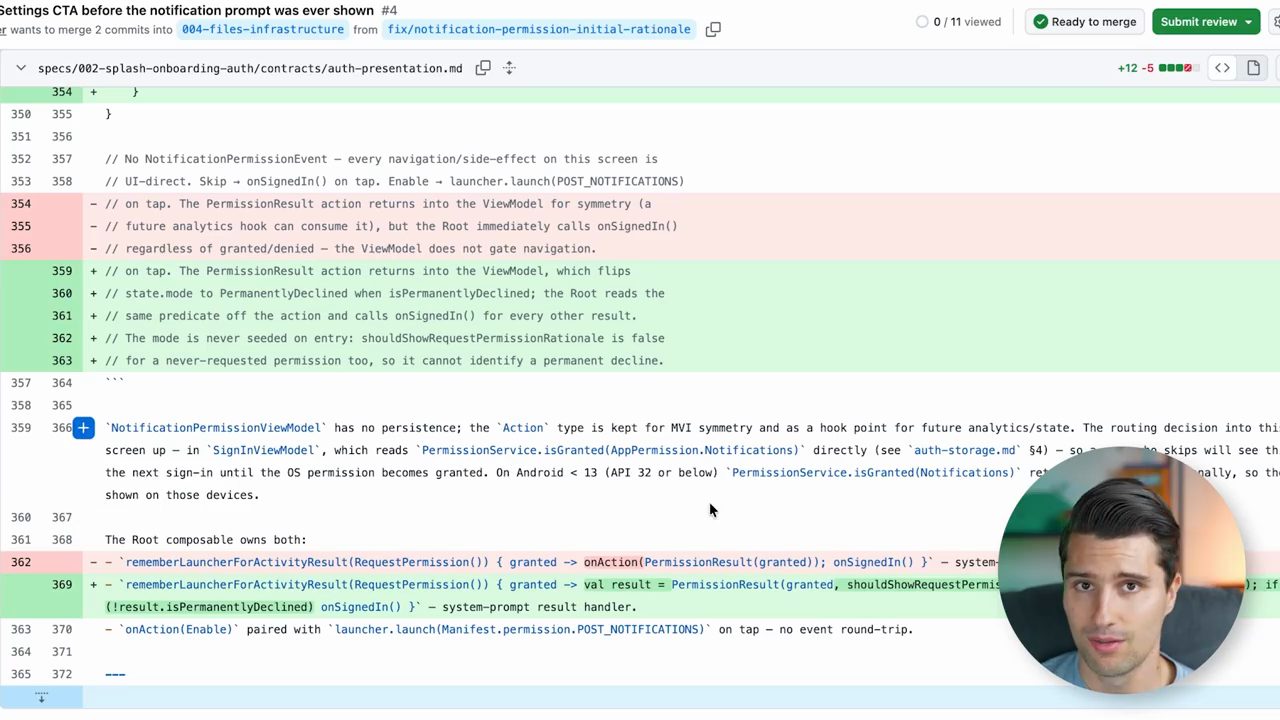This screenshot has width=1280, height=720.
Task: Click the Ready to merge status button
Action: 1085,22
